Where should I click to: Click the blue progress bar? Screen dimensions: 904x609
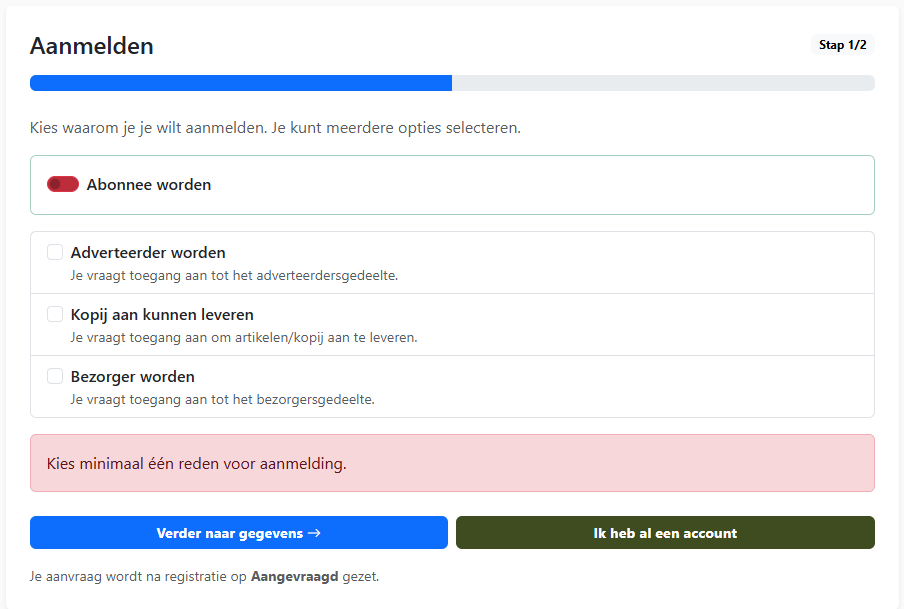coord(240,83)
